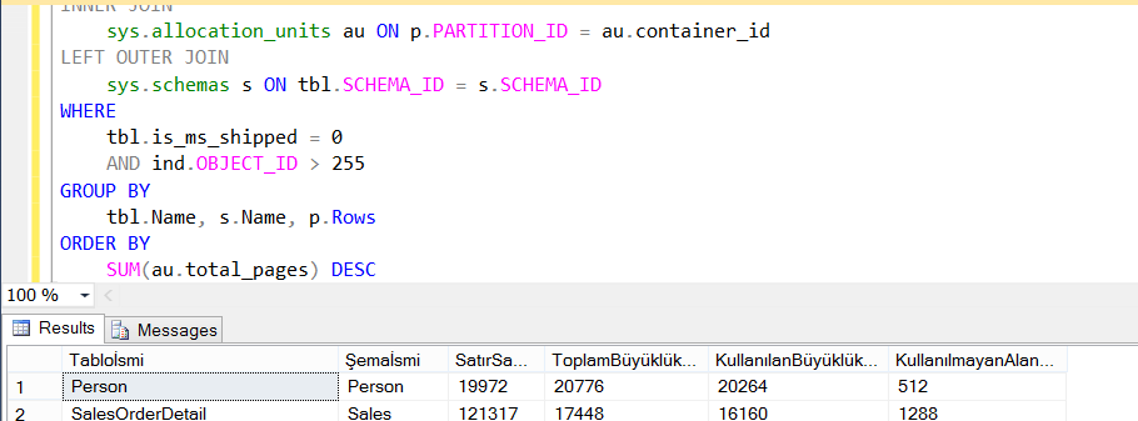Click the Results tab grid icon
1138x421 pixels.
(x=21, y=328)
